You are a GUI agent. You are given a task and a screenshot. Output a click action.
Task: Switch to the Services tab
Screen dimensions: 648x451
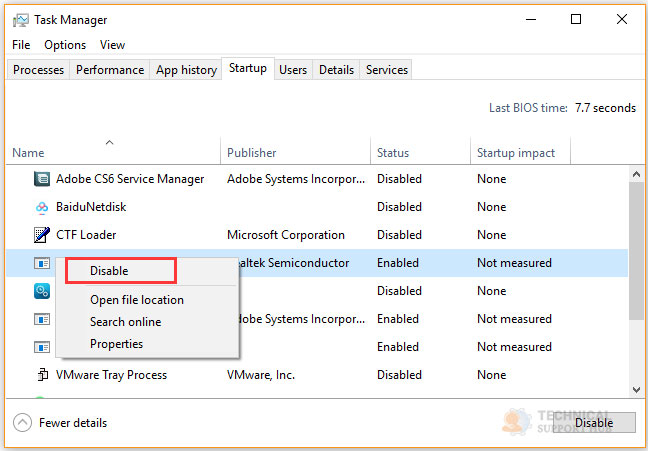387,70
